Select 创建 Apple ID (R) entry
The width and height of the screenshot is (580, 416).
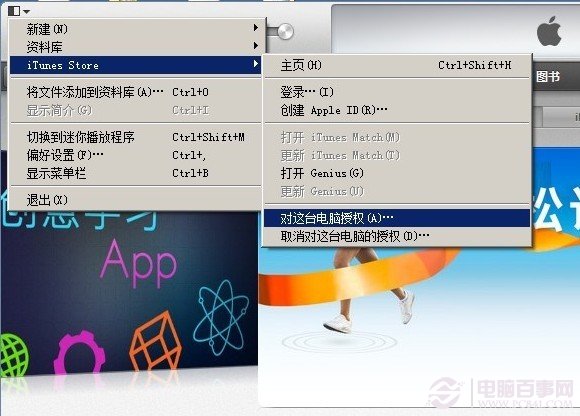pos(397,110)
